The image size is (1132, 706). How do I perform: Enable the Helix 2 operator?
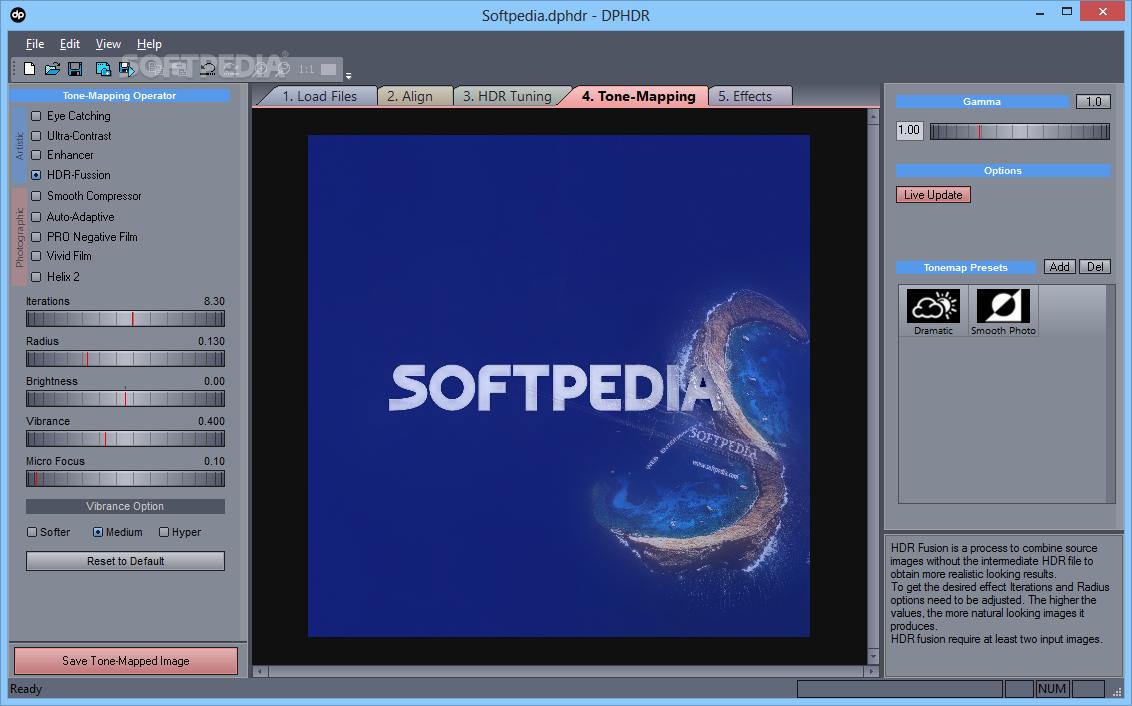36,277
